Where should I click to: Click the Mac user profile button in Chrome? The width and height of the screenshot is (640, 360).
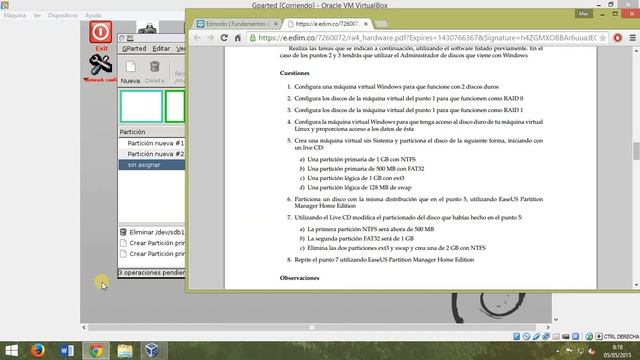(584, 13)
